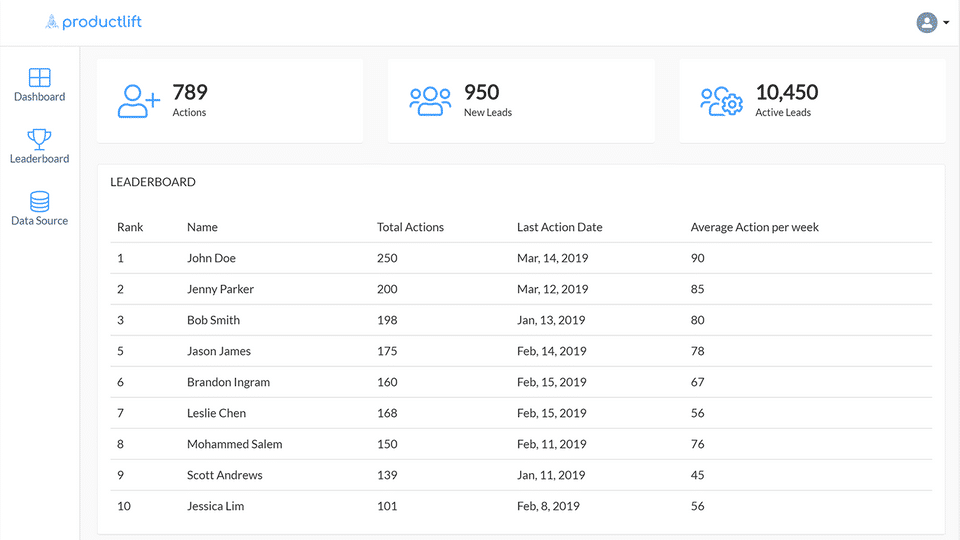Select the Leslie Chen name cell

(x=217, y=413)
